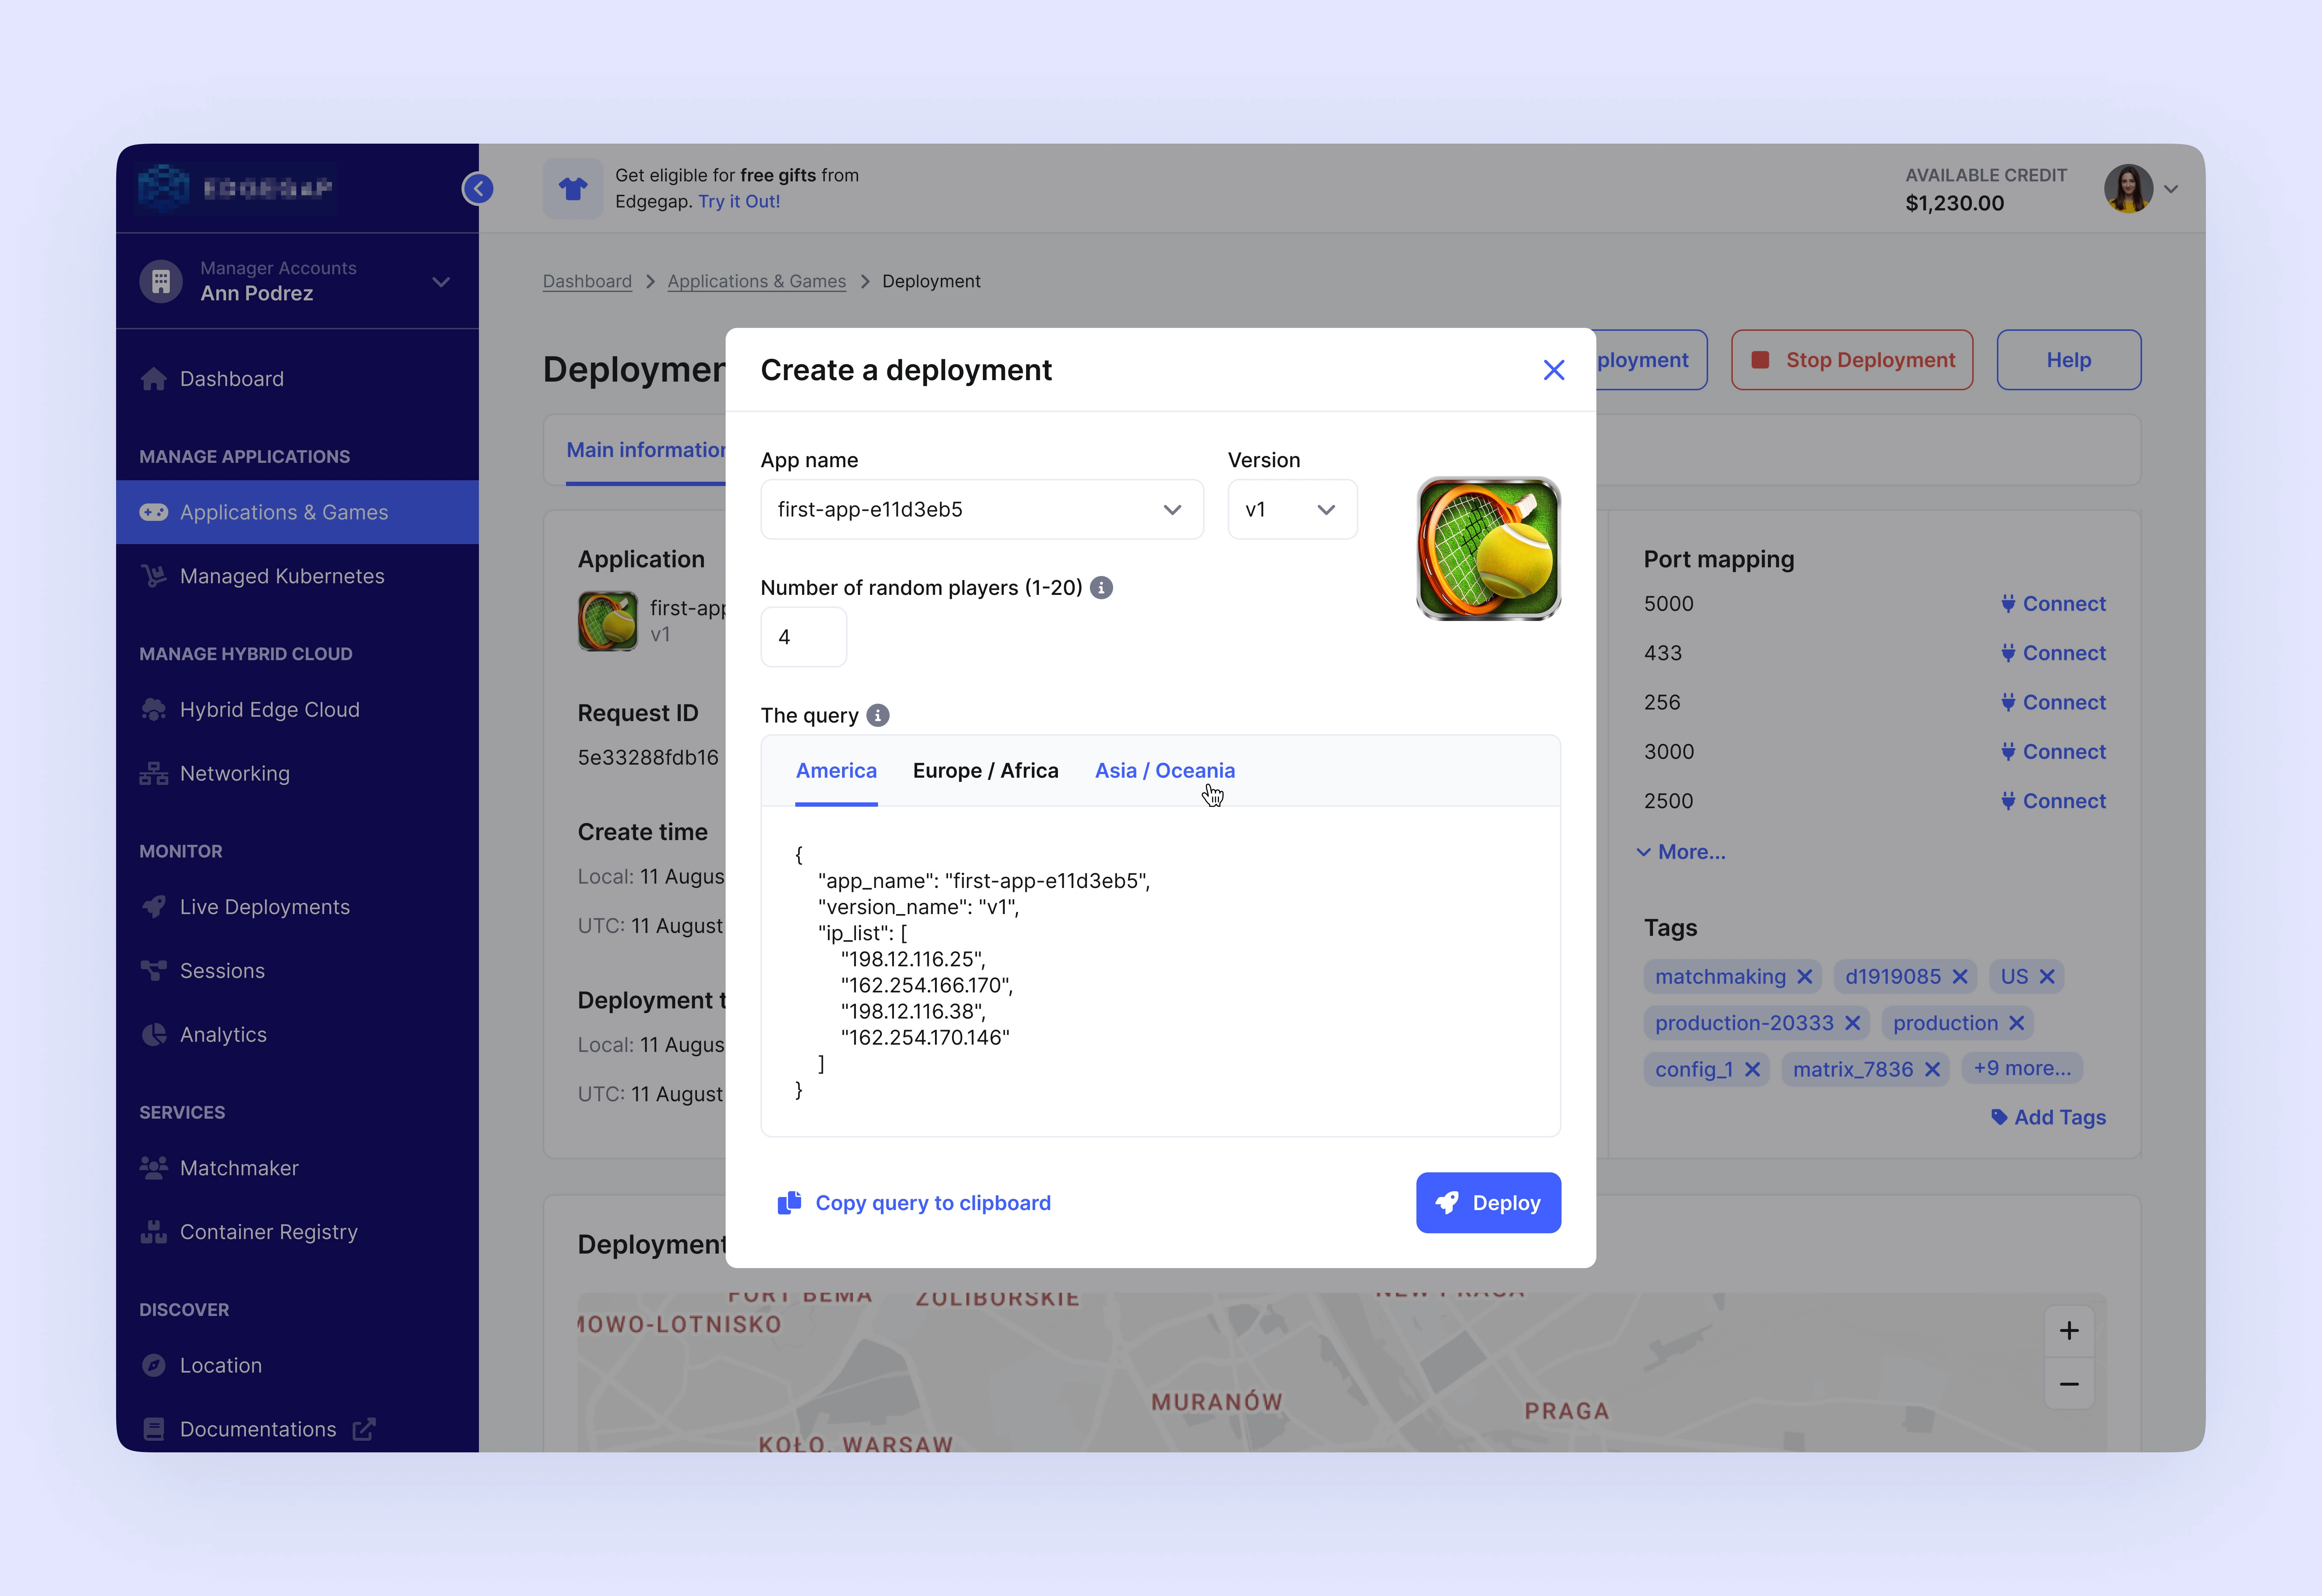
Task: Click the sidebar collapse arrow icon
Action: pyautogui.click(x=478, y=188)
